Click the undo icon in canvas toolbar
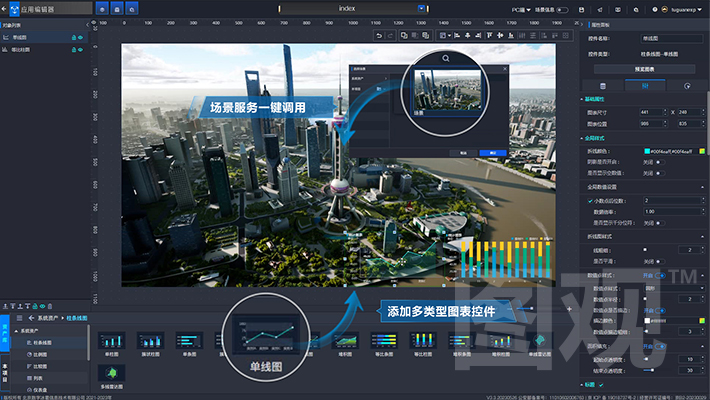The height and width of the screenshot is (400, 710). point(378,36)
